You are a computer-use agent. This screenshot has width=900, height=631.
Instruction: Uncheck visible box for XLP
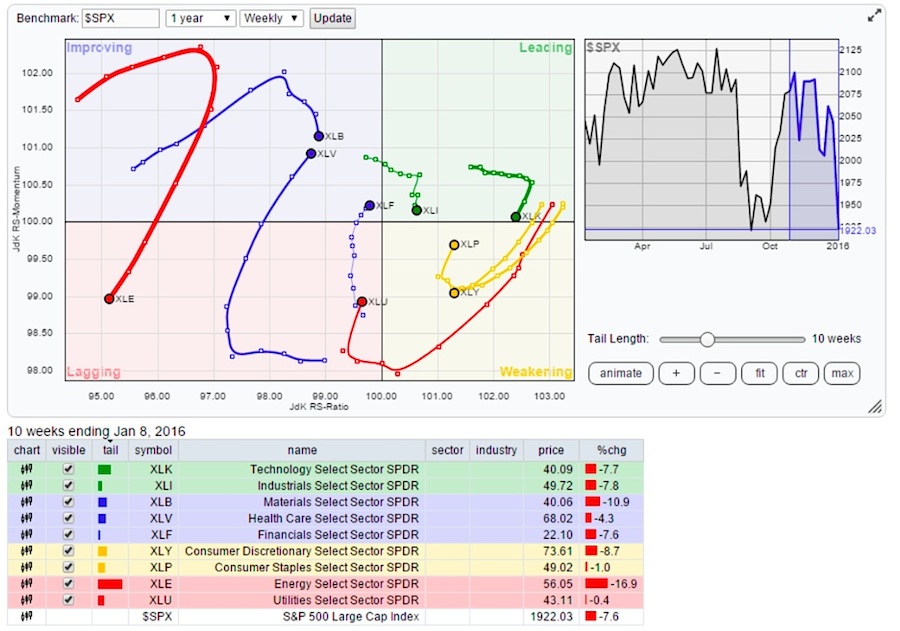coord(68,567)
